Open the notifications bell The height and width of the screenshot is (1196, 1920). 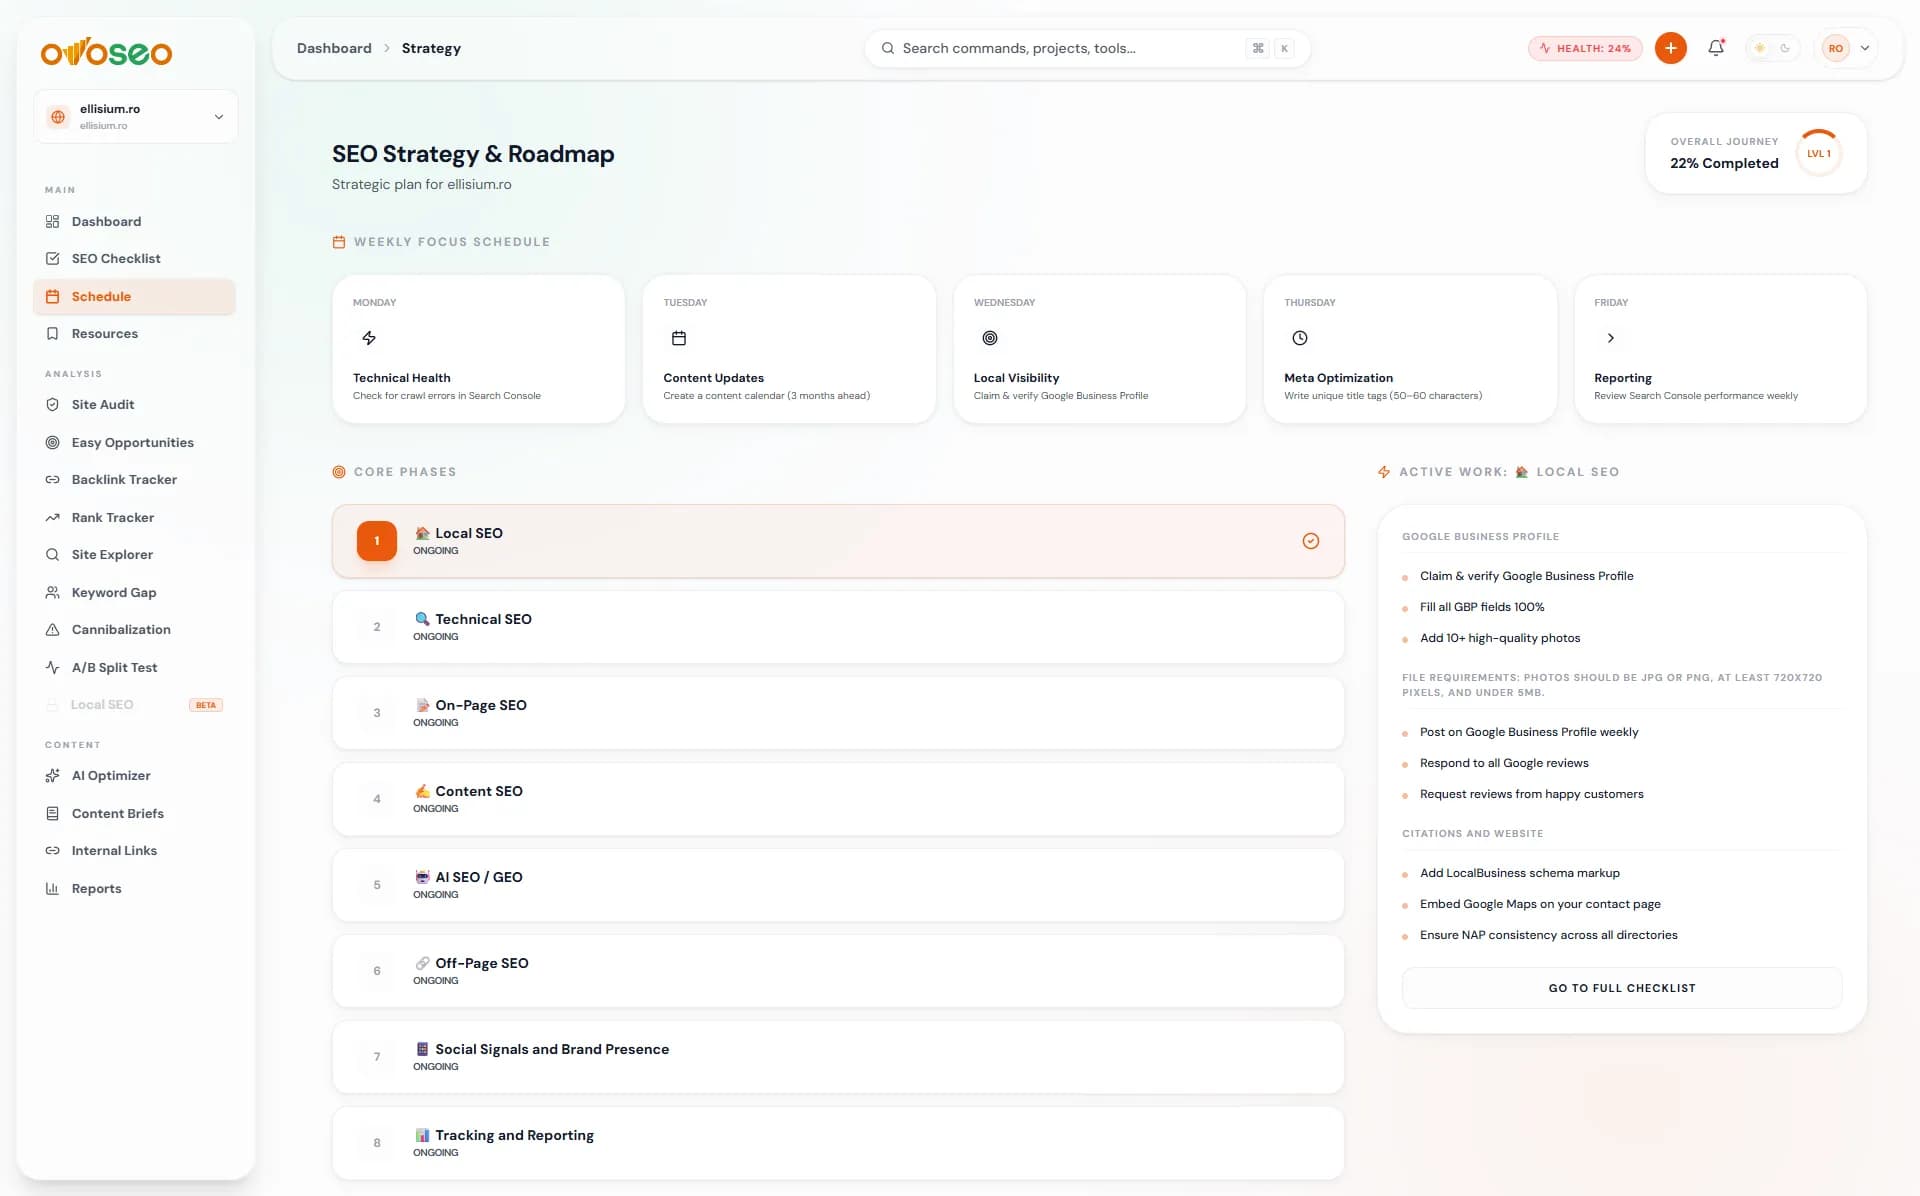pos(1716,47)
